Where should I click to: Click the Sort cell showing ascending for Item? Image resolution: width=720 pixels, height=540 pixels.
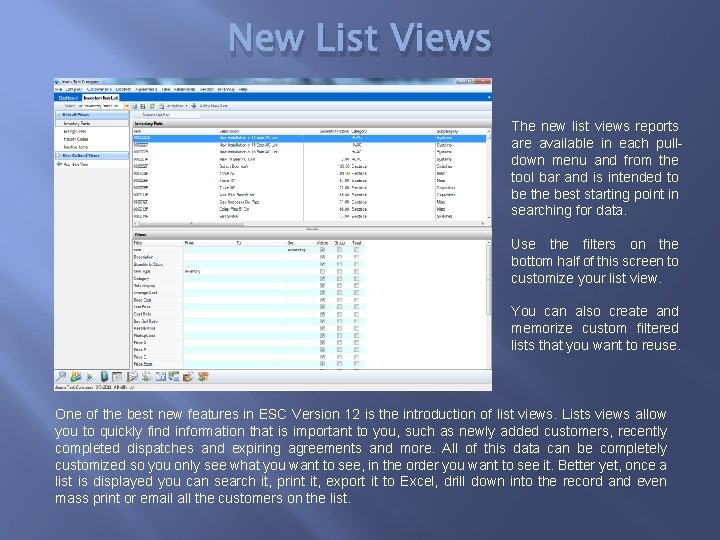(x=301, y=250)
